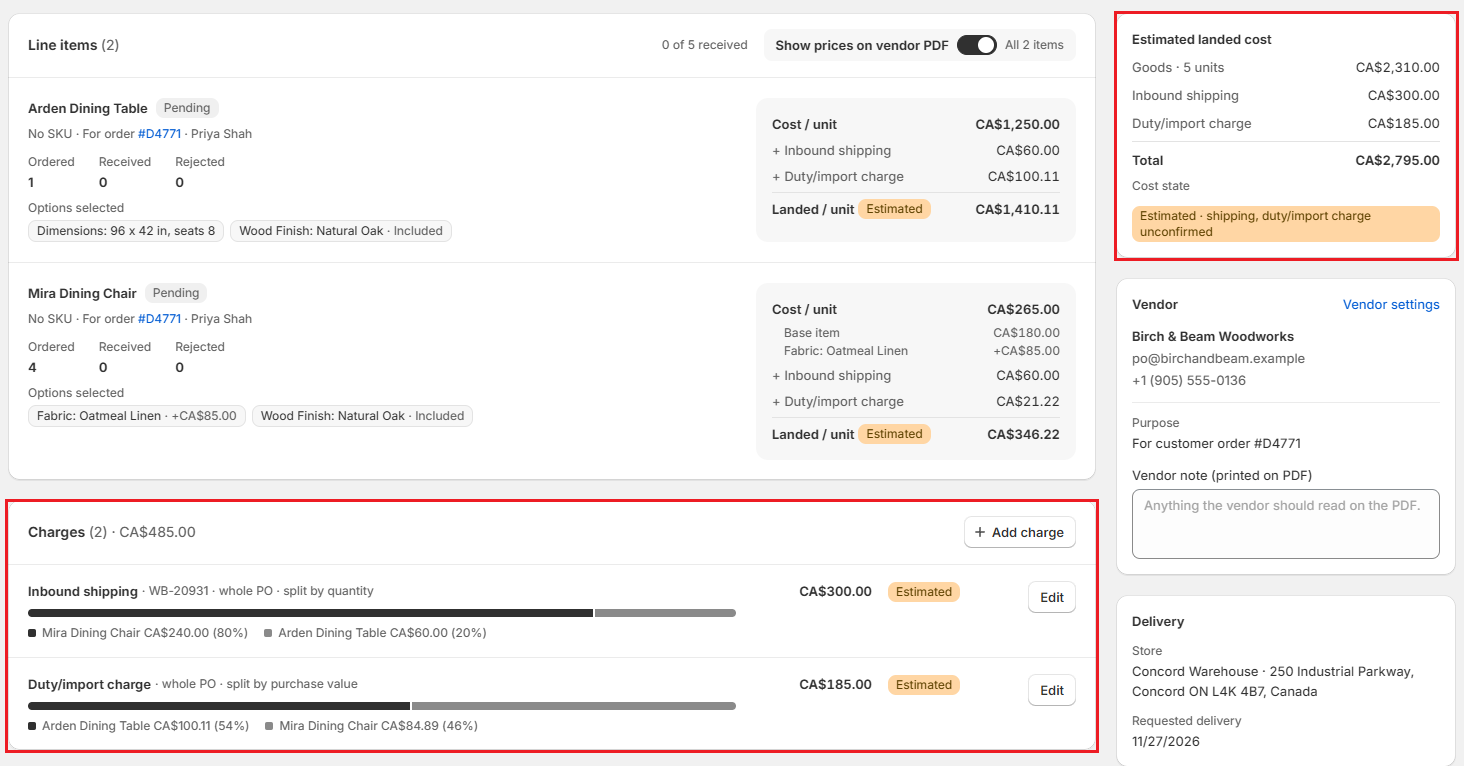Click the Estimated badge beside CA$1,410.11
Image resolution: width=1464 pixels, height=766 pixels.
point(894,209)
